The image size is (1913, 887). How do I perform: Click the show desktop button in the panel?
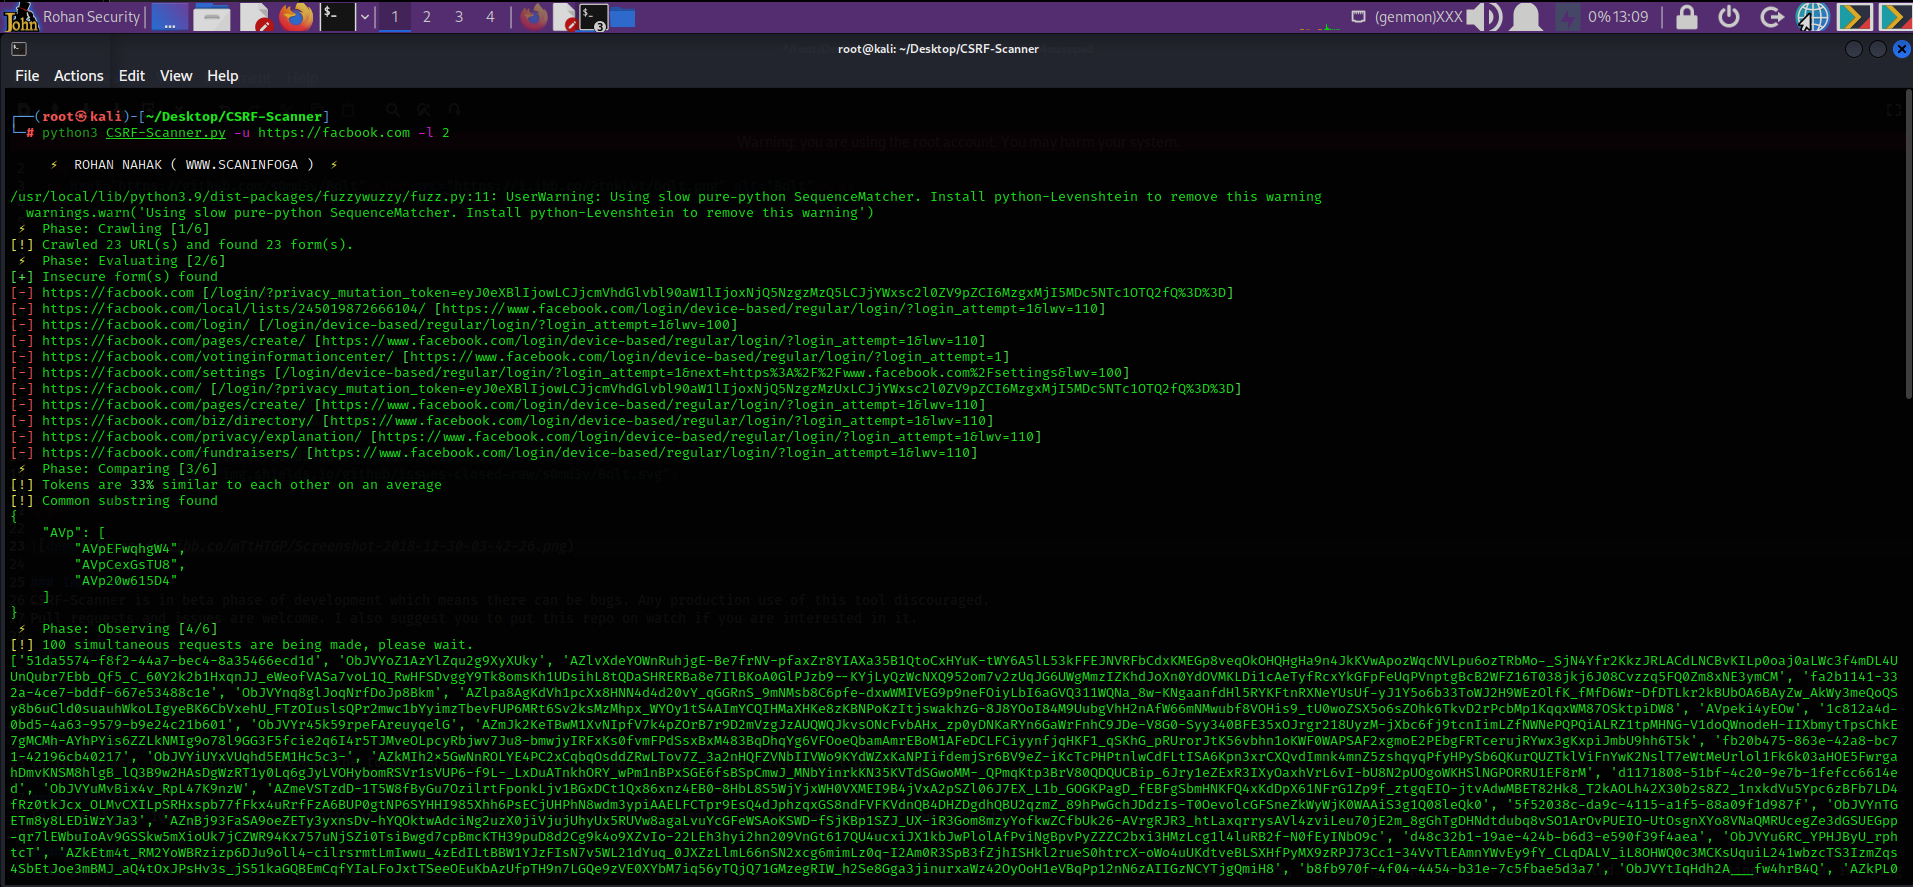170,17
